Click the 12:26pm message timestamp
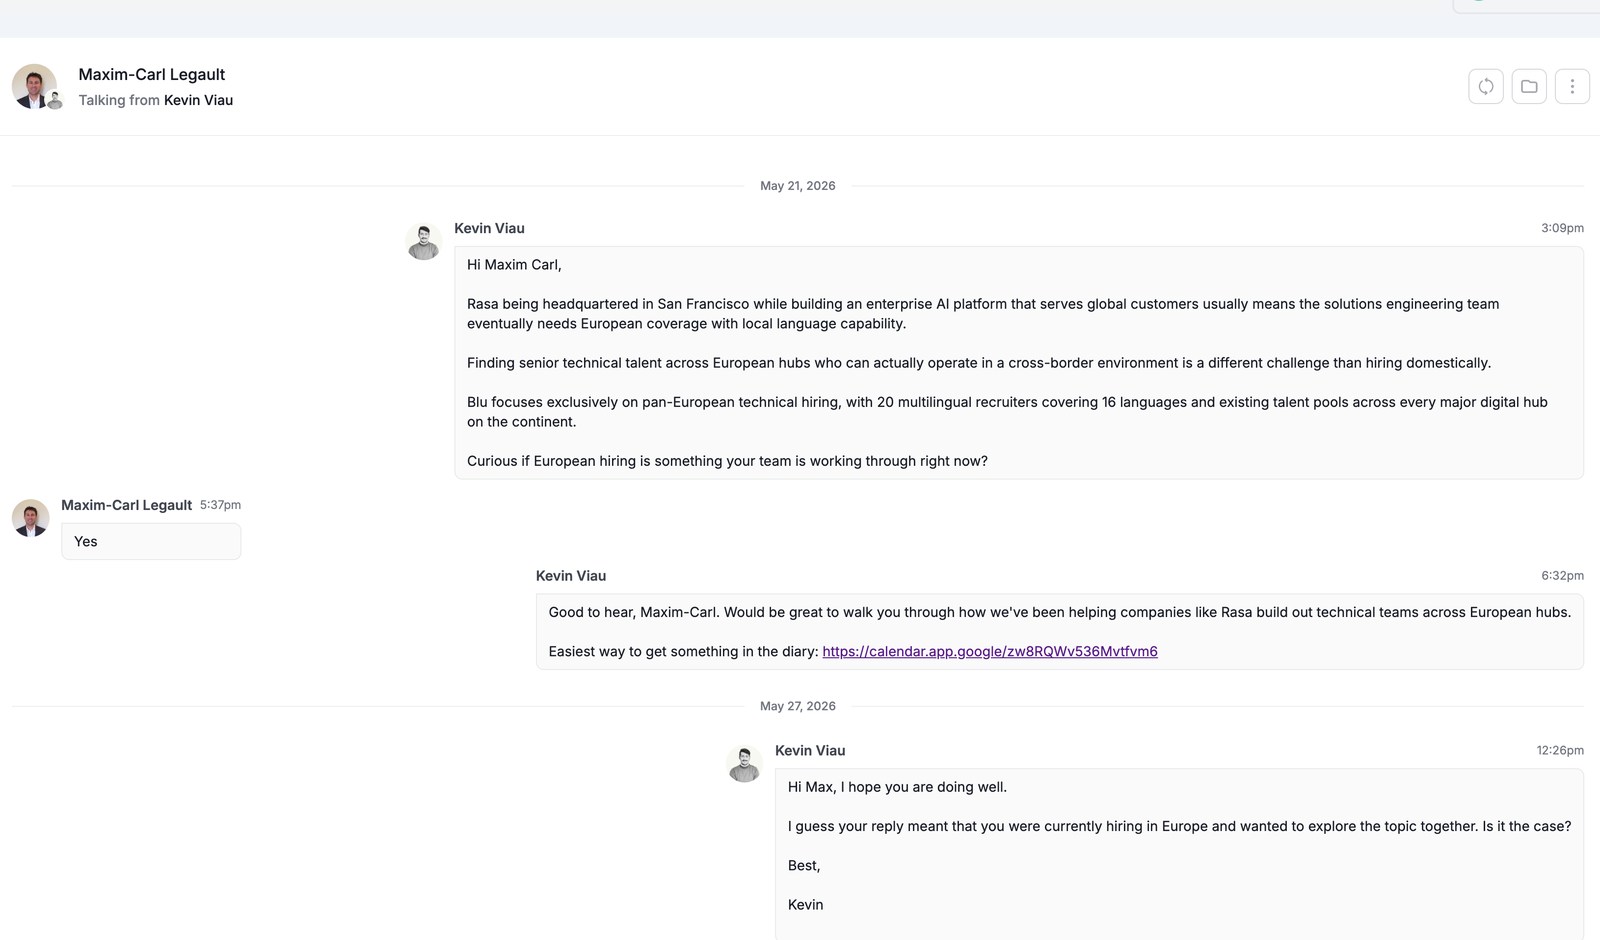The width and height of the screenshot is (1600, 940). [x=1560, y=750]
